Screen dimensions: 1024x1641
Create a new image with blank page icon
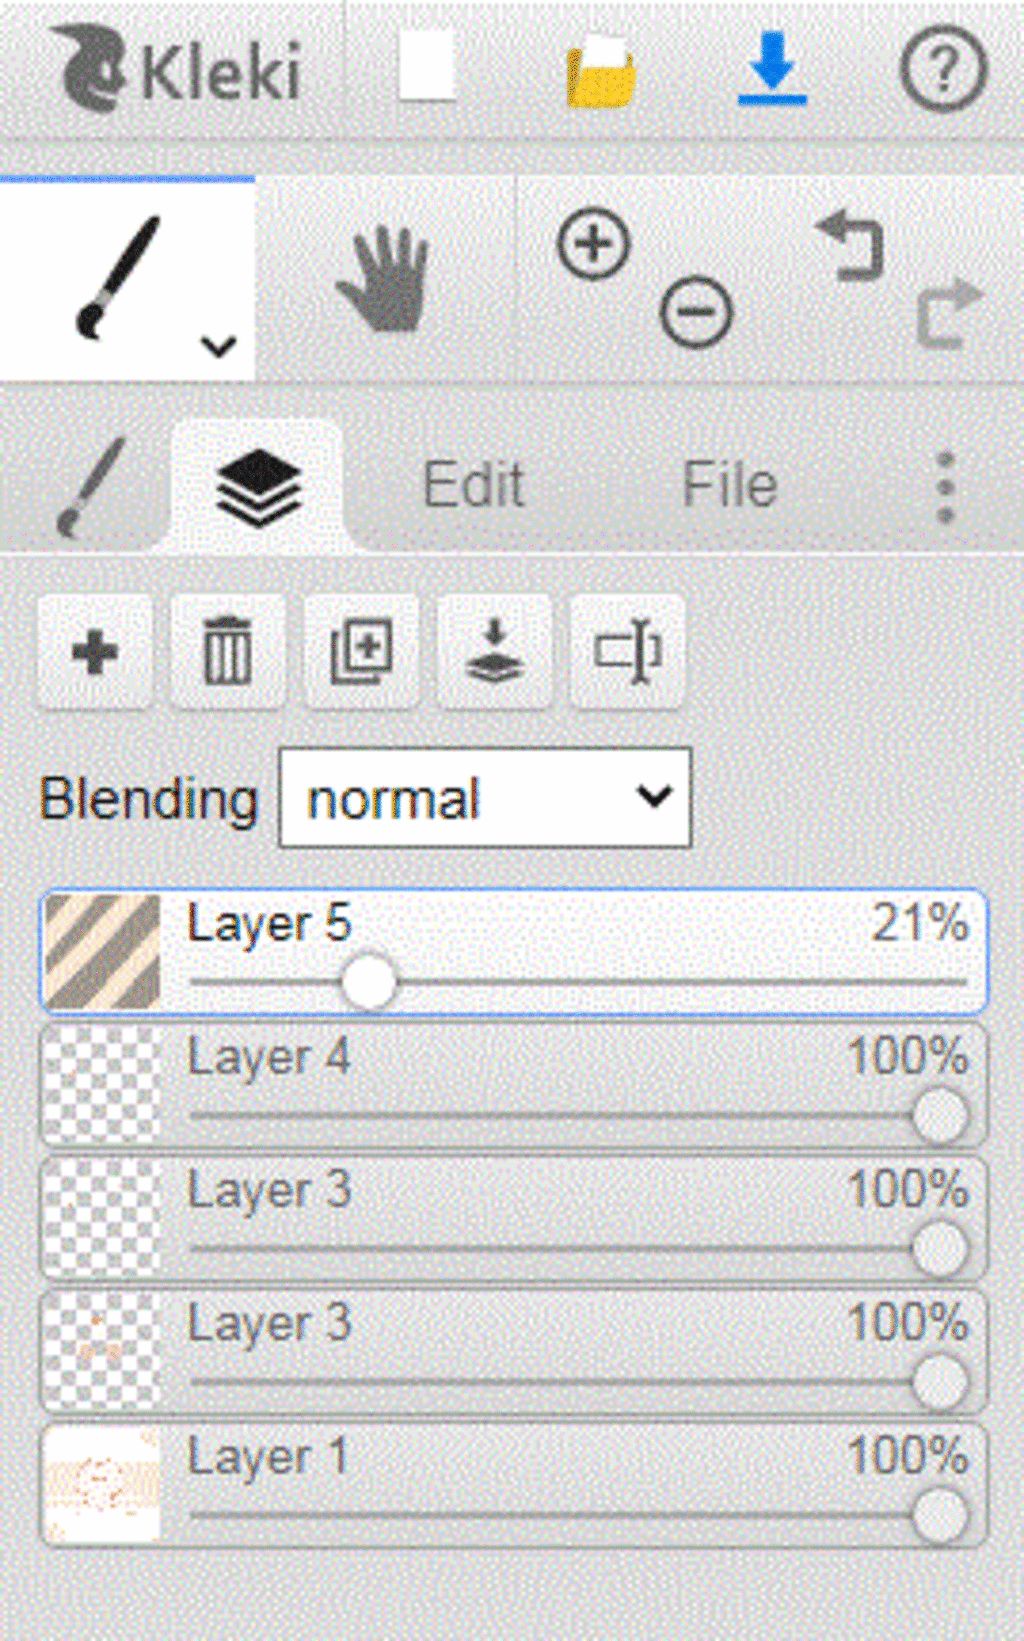[427, 67]
